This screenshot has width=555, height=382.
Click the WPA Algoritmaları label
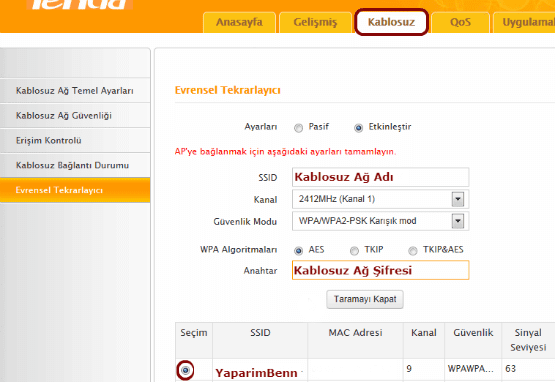click(x=239, y=250)
